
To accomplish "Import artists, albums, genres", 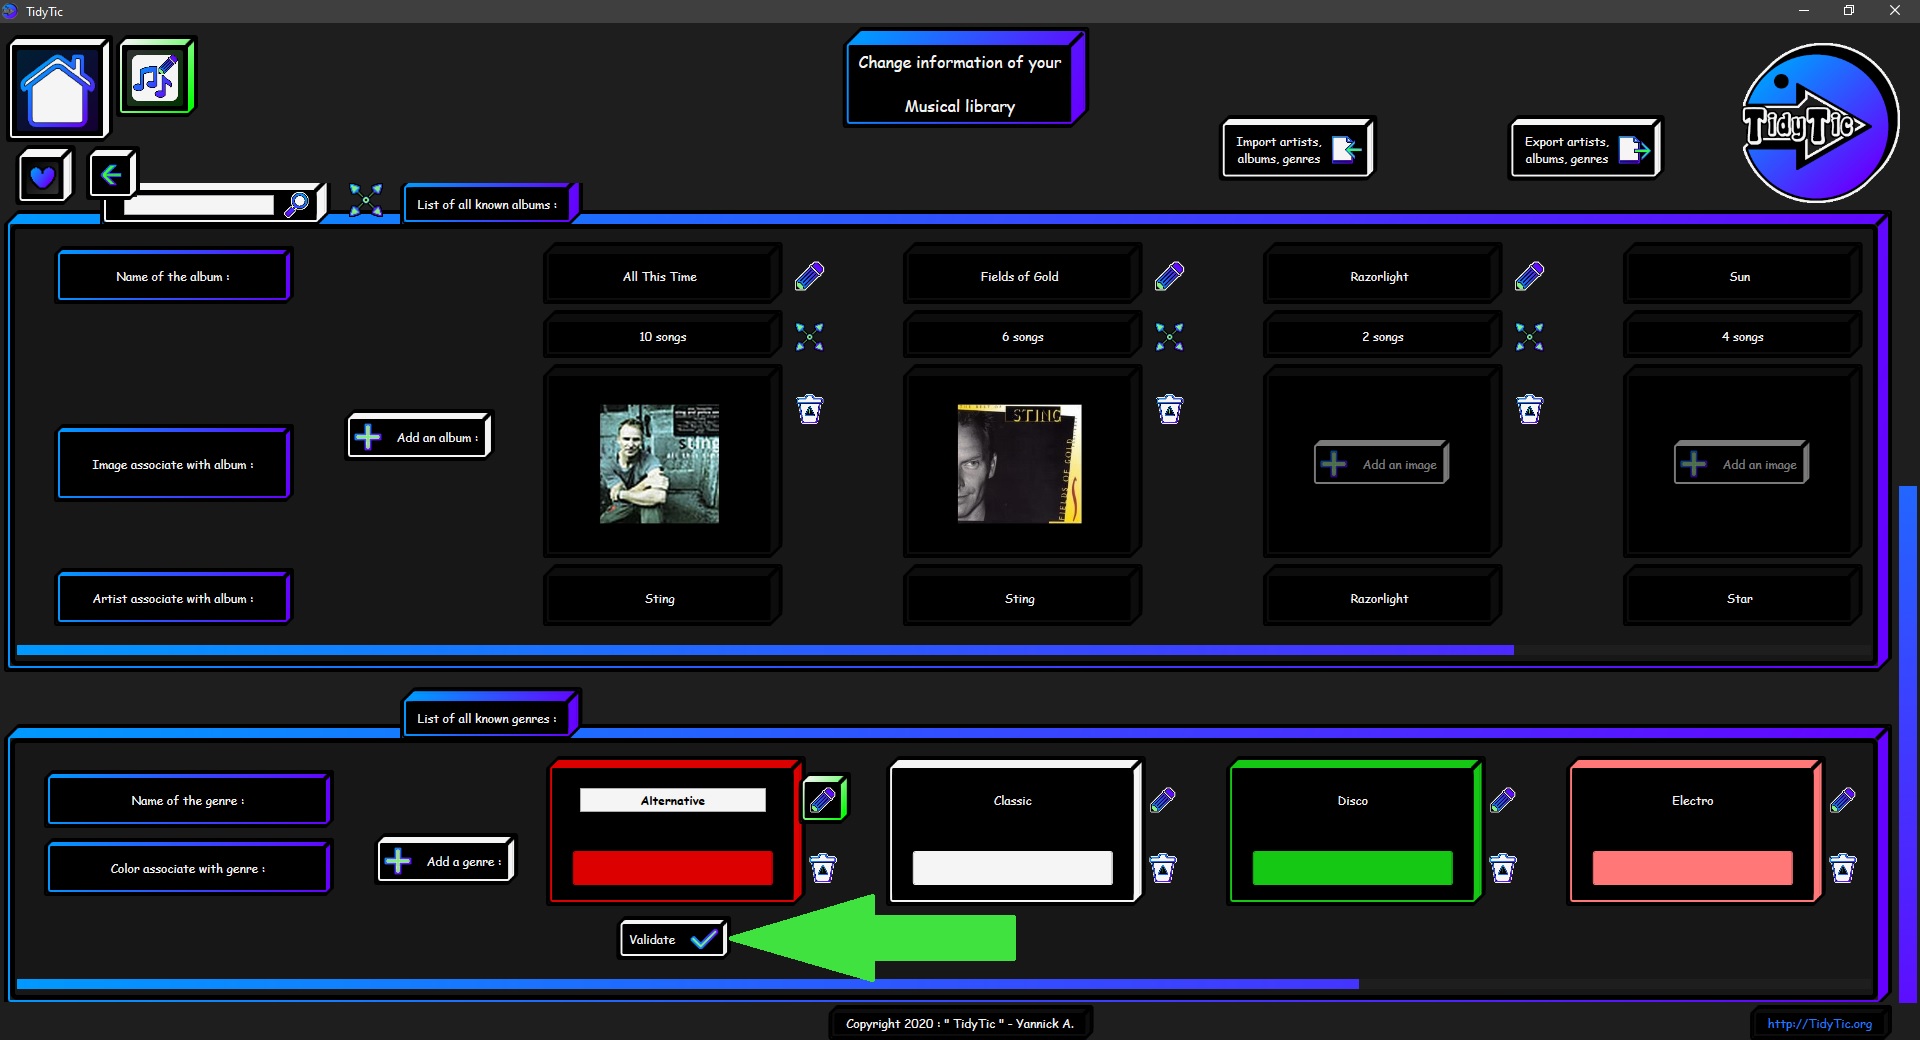I will coord(1297,149).
